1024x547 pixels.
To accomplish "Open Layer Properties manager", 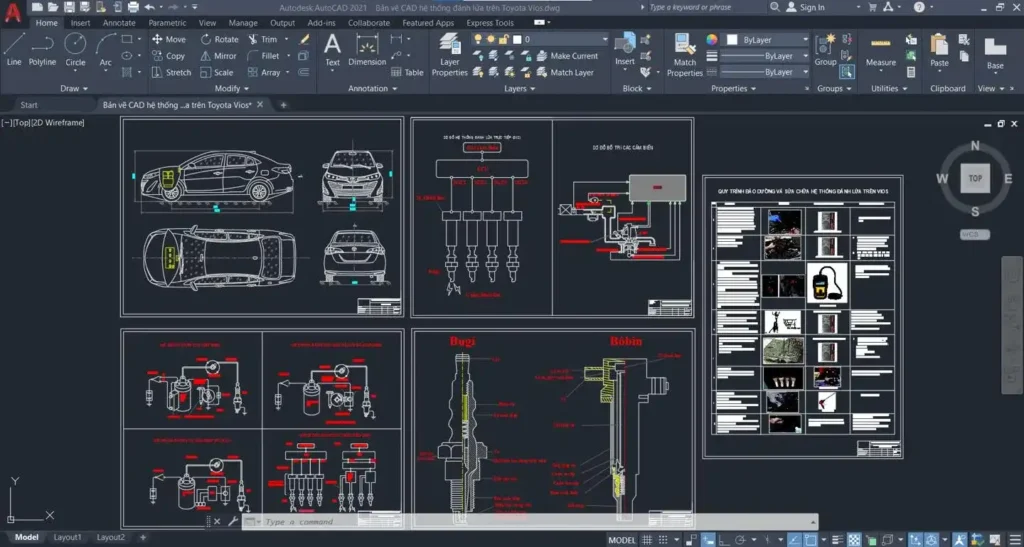I will pos(449,55).
